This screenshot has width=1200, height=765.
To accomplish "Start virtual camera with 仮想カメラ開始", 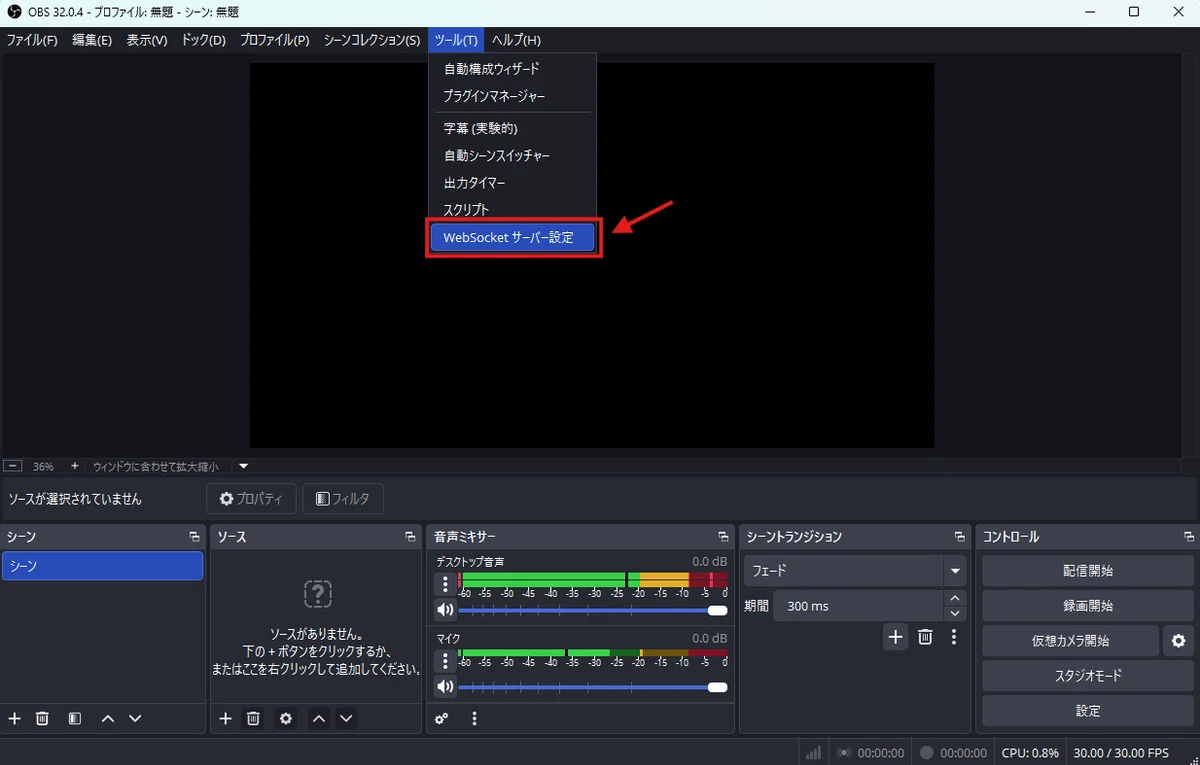I will click(x=1070, y=641).
